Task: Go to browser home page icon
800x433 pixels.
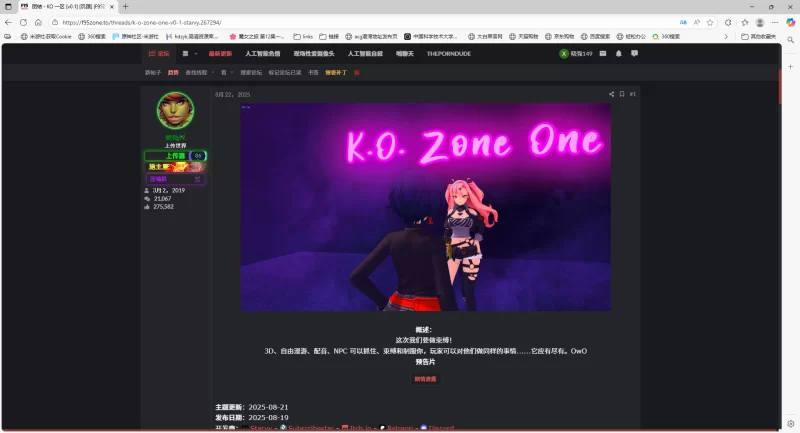Action: 38,22
